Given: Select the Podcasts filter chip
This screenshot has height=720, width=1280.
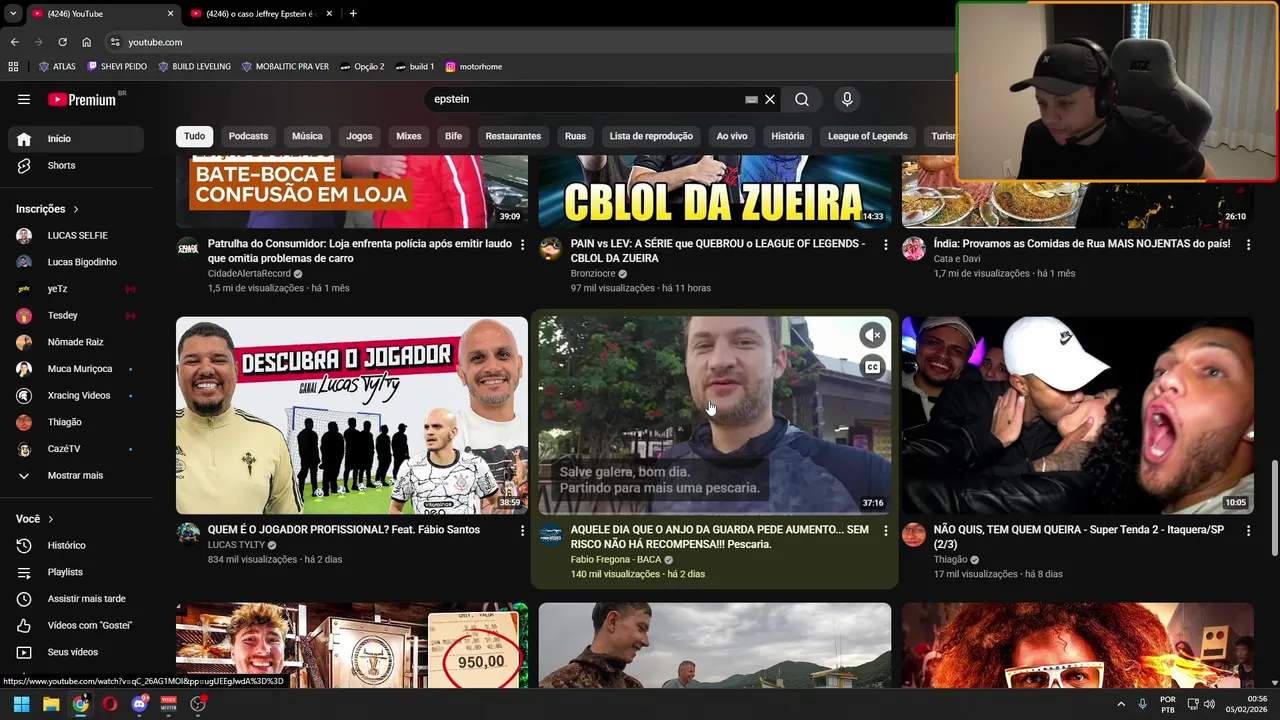Looking at the screenshot, I should coord(248,136).
